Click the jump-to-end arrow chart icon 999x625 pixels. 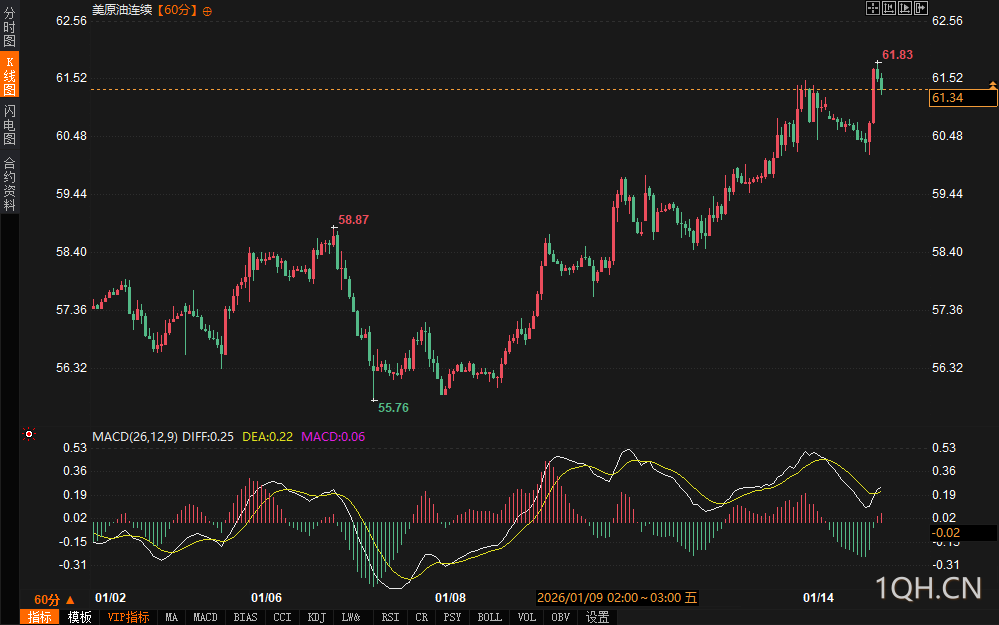pos(920,8)
